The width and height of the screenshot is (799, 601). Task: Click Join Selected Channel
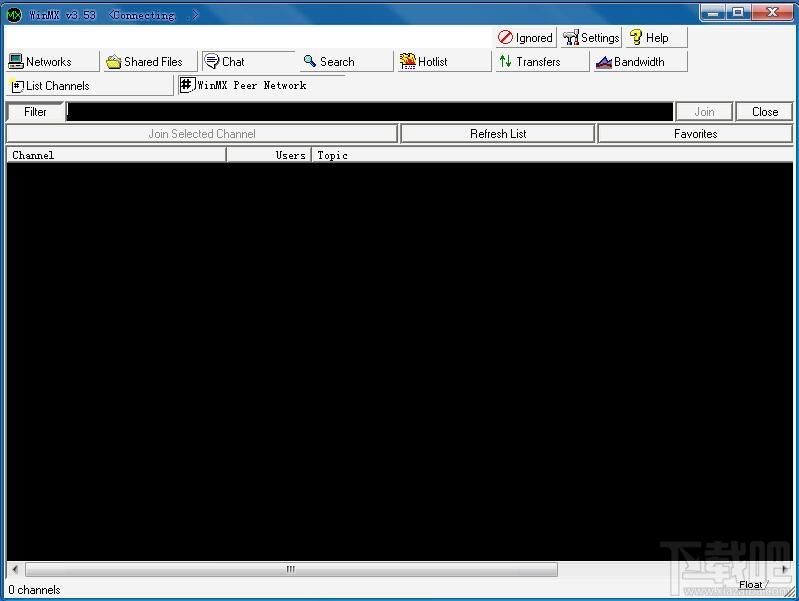point(202,134)
